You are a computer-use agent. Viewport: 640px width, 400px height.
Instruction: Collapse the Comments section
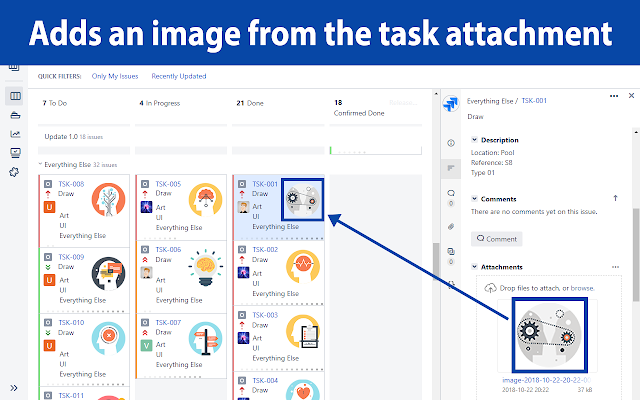[x=474, y=199]
